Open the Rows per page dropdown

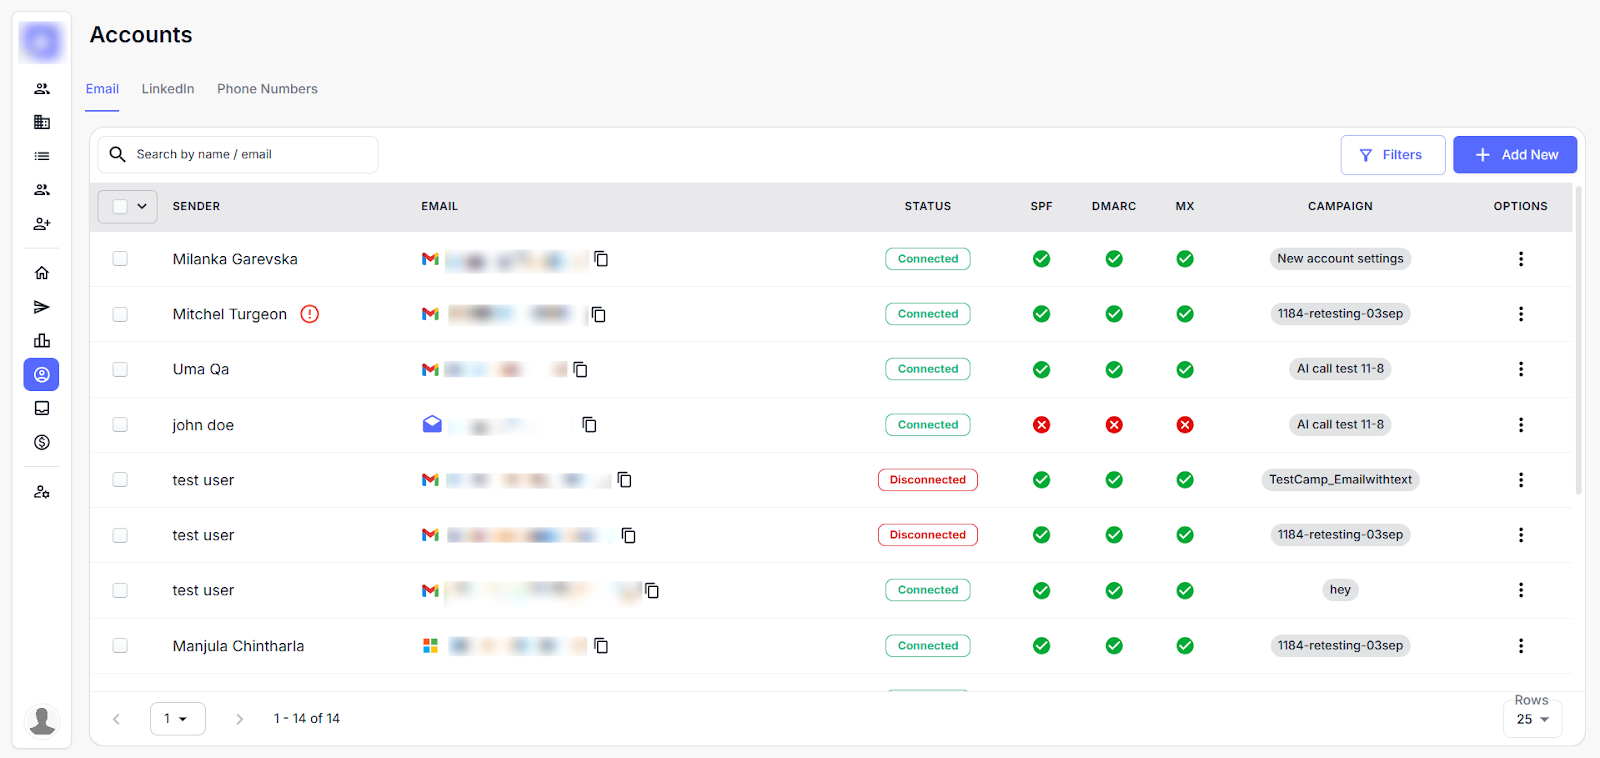1532,719
